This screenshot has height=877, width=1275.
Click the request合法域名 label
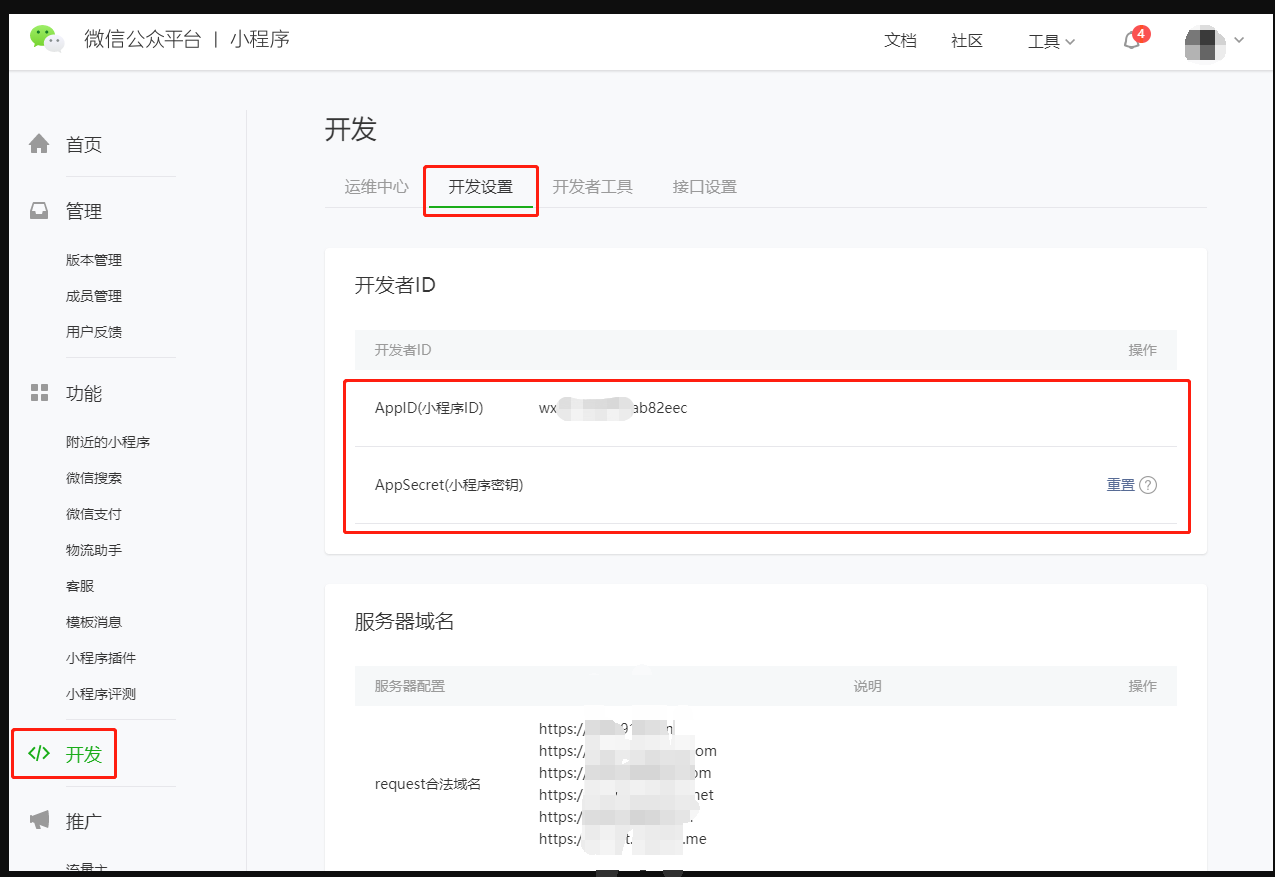(428, 784)
